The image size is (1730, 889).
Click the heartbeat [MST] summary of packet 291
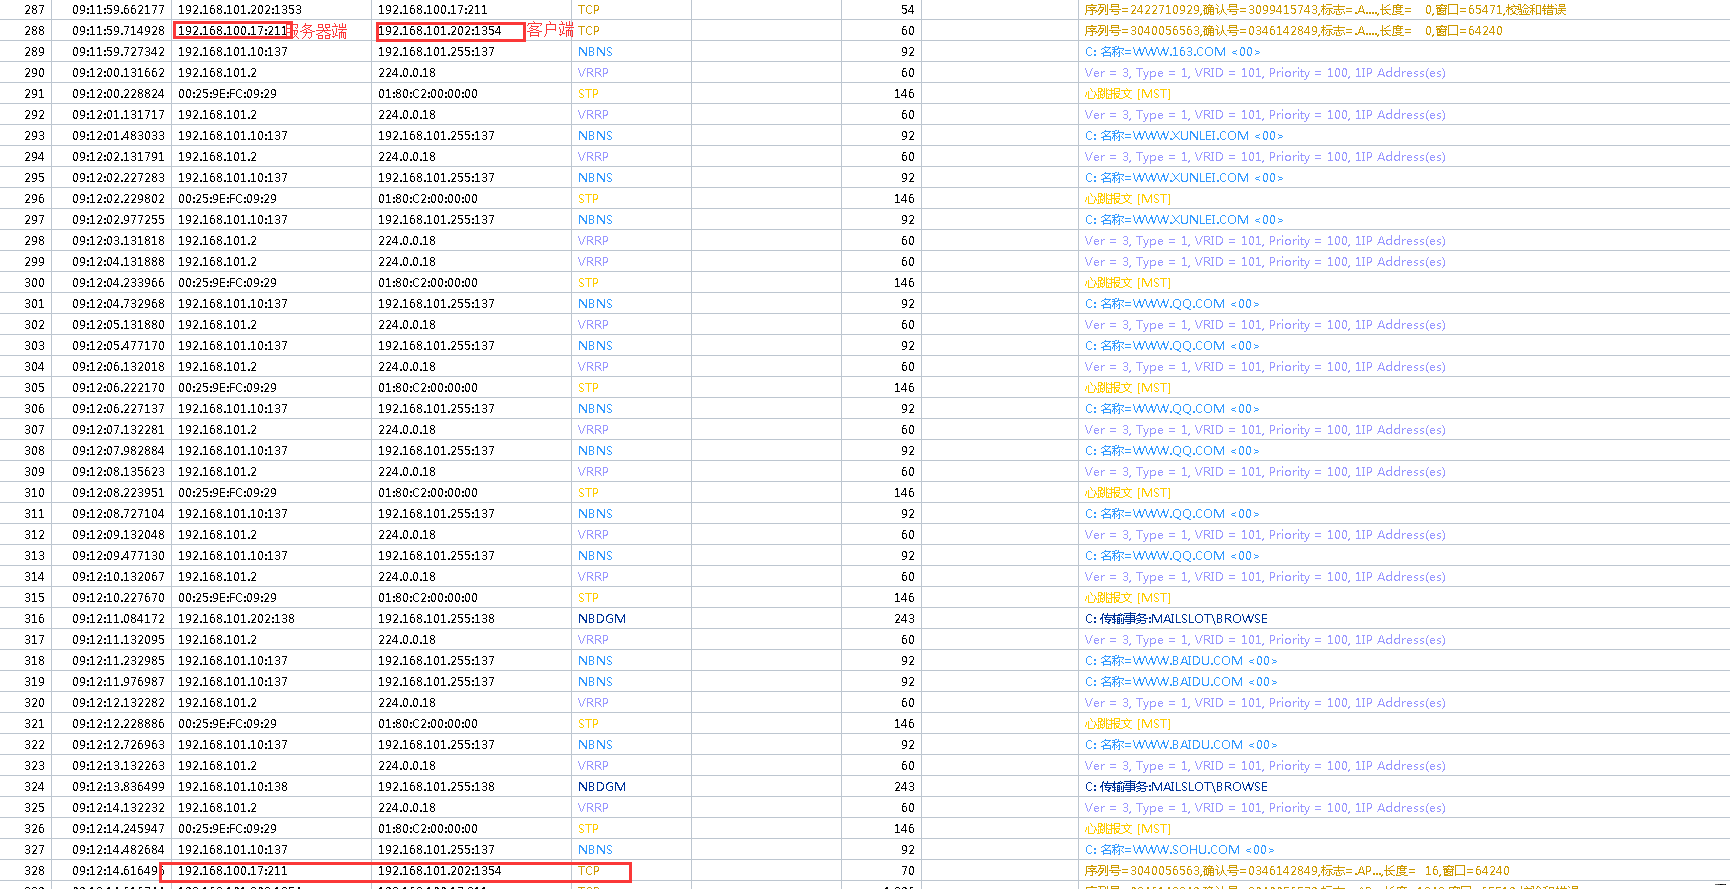click(1127, 94)
